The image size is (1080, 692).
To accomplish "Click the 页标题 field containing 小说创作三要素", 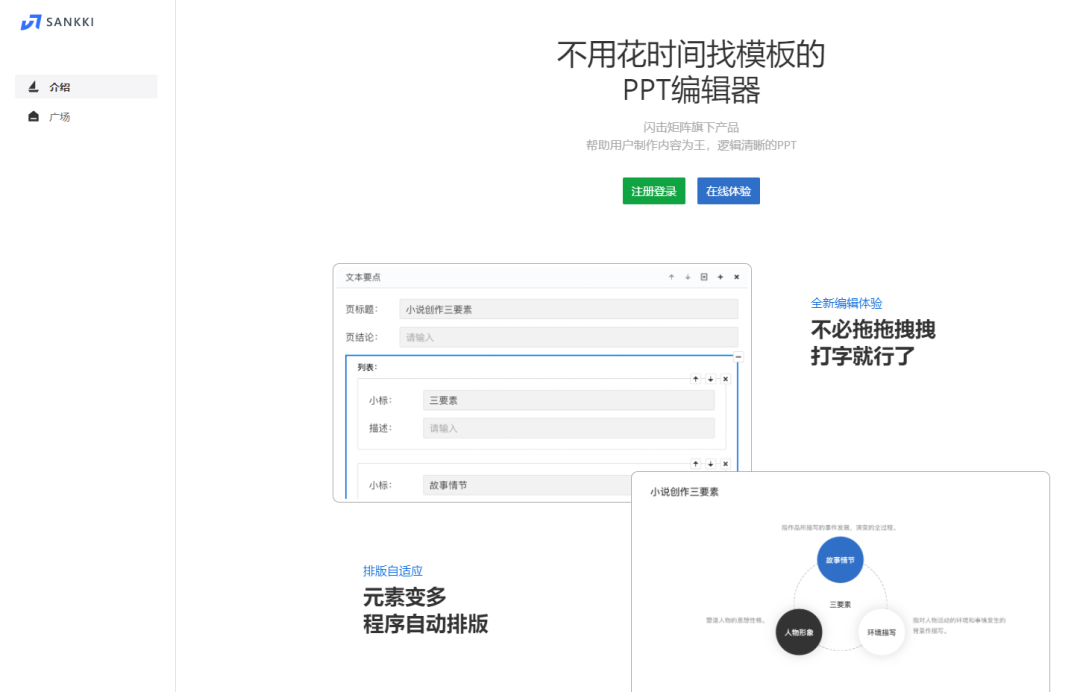I will (x=568, y=309).
